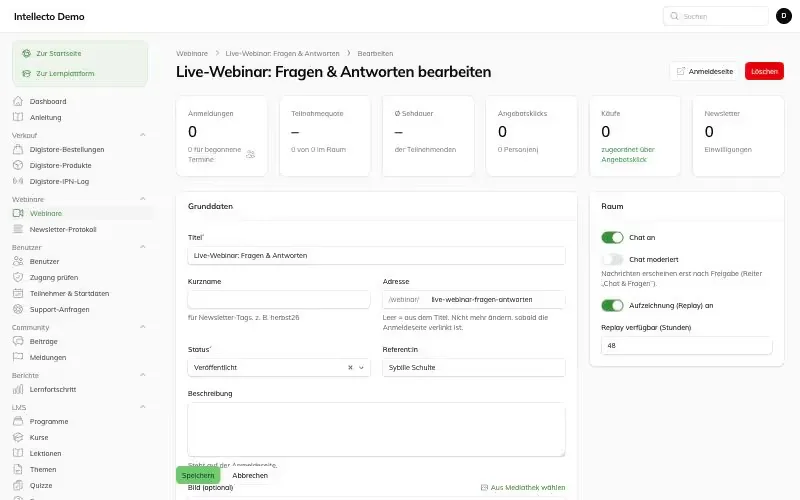Click the Zugang prüfen shield icon
Viewport: 800px width, 500px height.
pos(18,277)
